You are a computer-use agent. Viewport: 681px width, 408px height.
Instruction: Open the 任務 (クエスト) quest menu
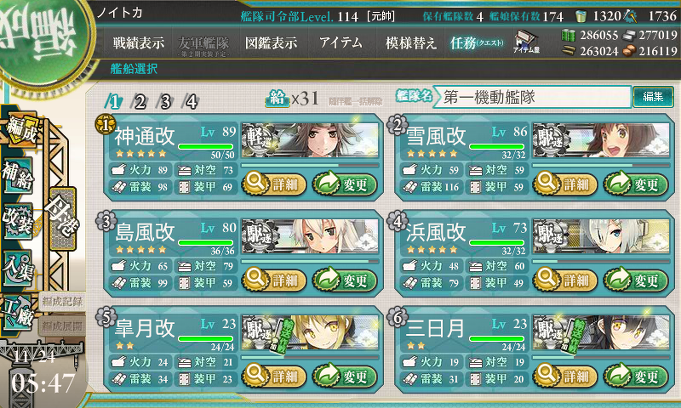click(x=476, y=43)
